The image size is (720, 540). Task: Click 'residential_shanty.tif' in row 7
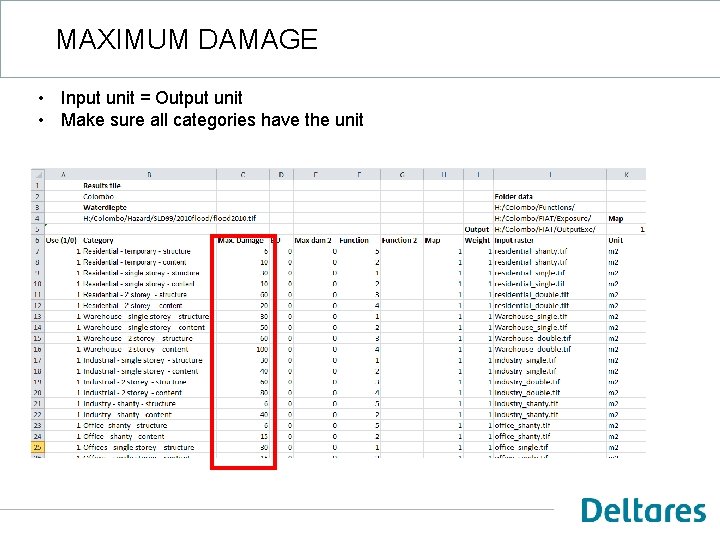point(531,251)
